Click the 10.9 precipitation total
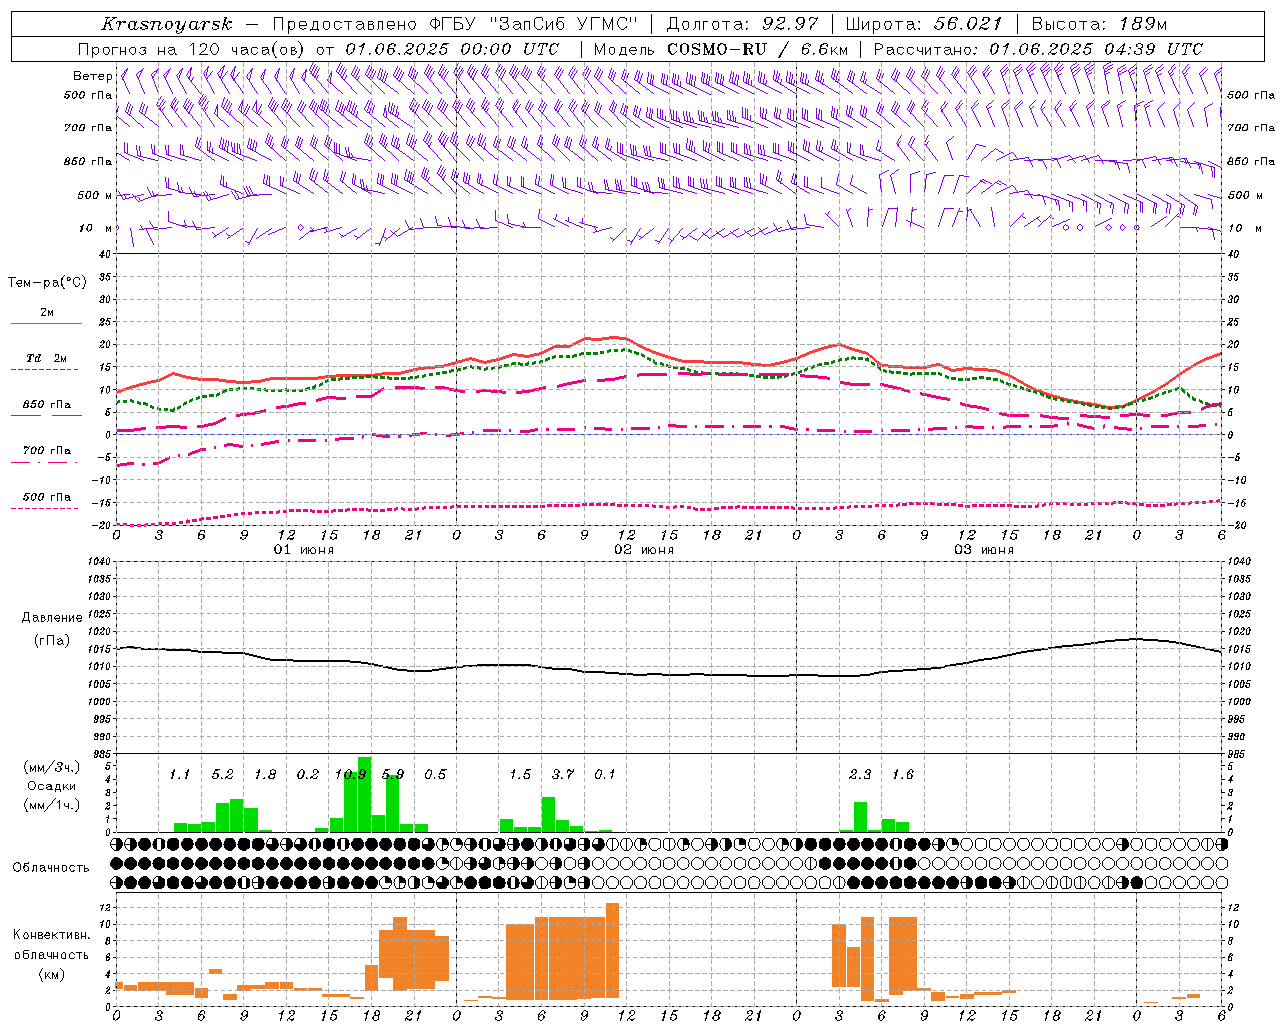 click(x=350, y=775)
